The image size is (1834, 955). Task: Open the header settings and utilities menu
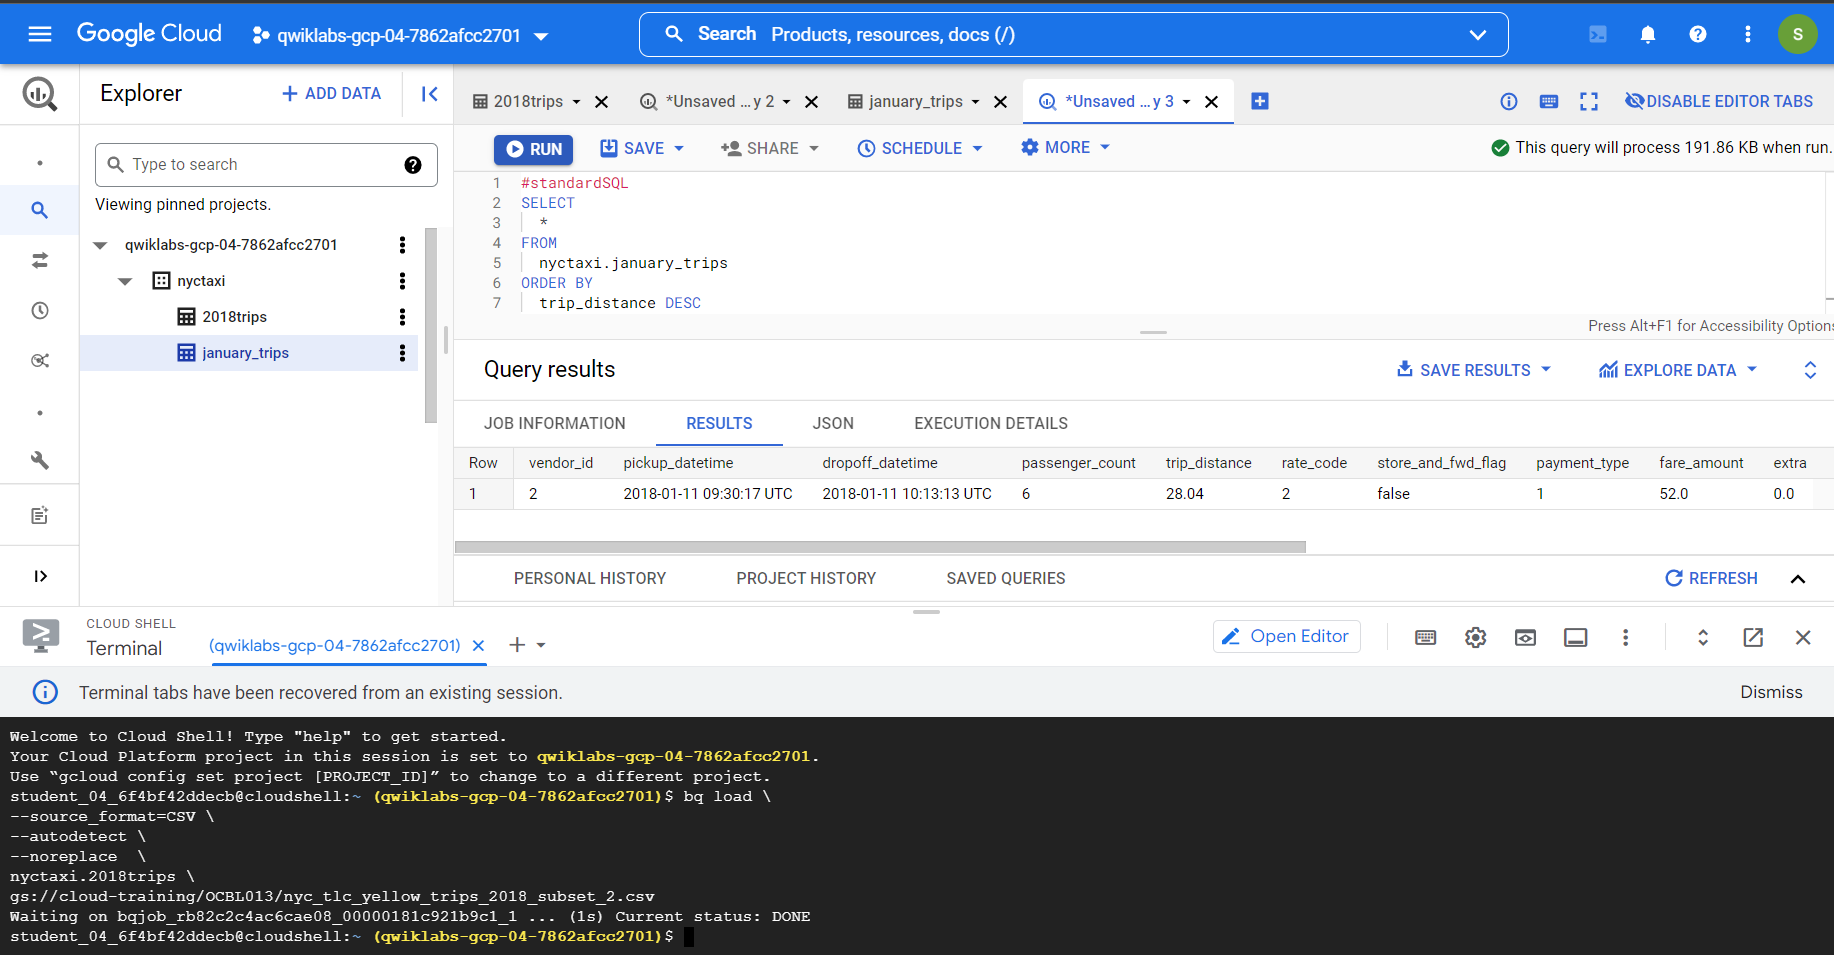coord(1748,35)
